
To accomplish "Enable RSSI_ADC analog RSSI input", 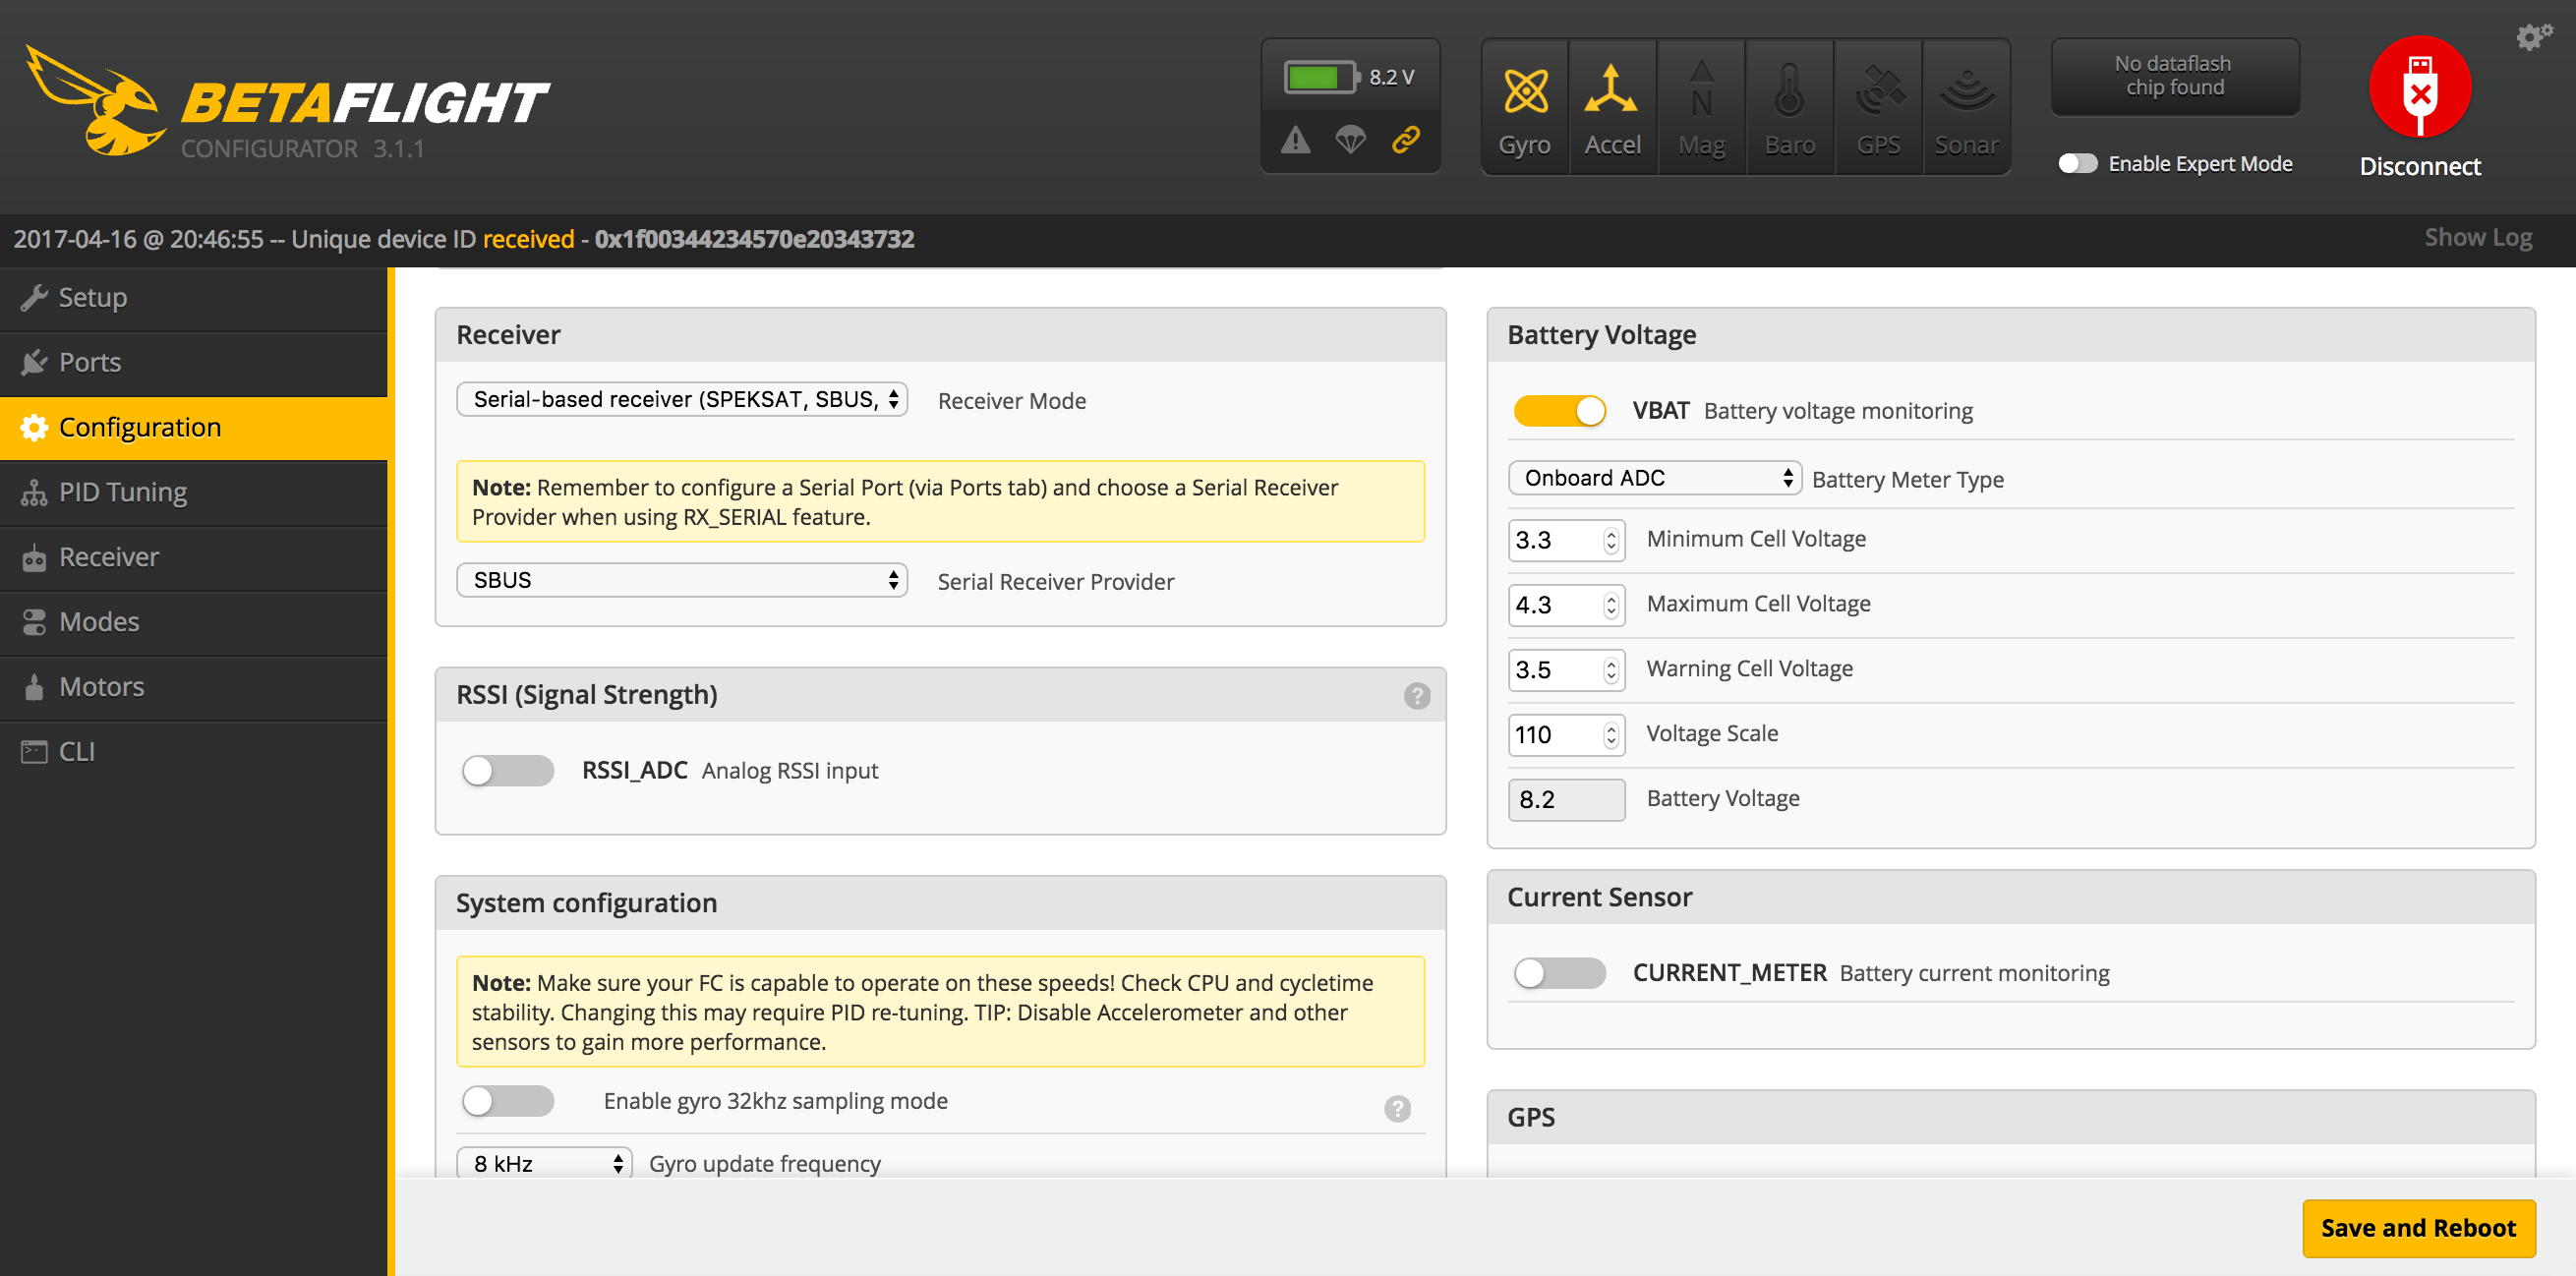I will 508,770.
